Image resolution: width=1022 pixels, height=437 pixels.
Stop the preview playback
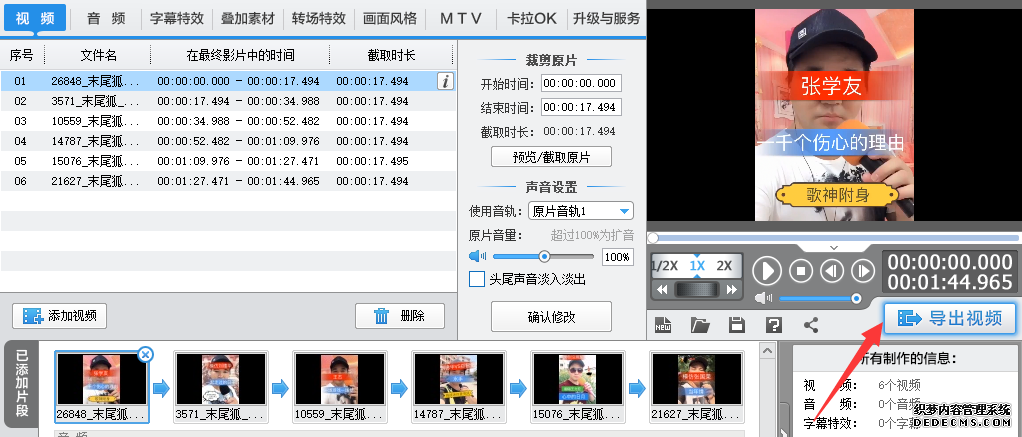(801, 271)
